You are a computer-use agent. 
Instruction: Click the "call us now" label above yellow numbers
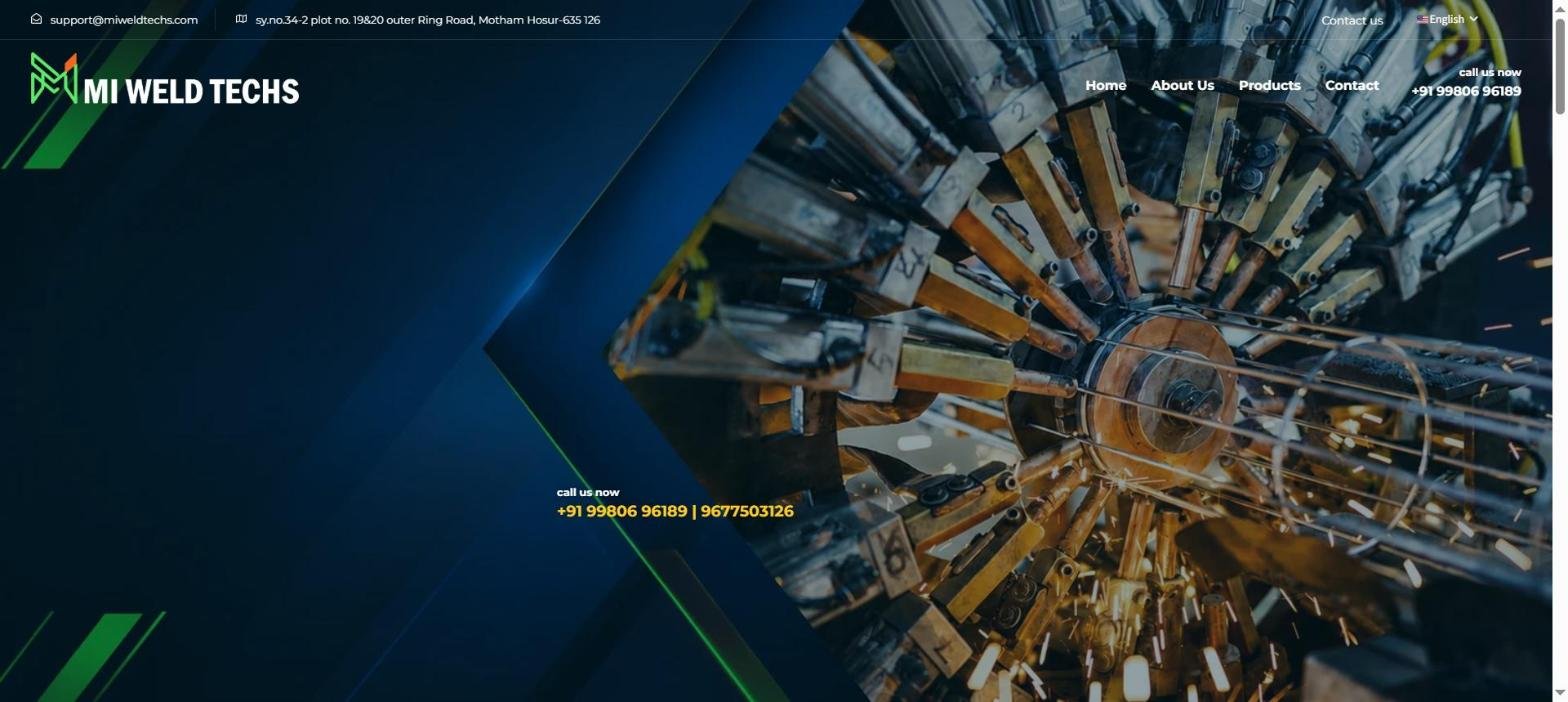pos(588,492)
